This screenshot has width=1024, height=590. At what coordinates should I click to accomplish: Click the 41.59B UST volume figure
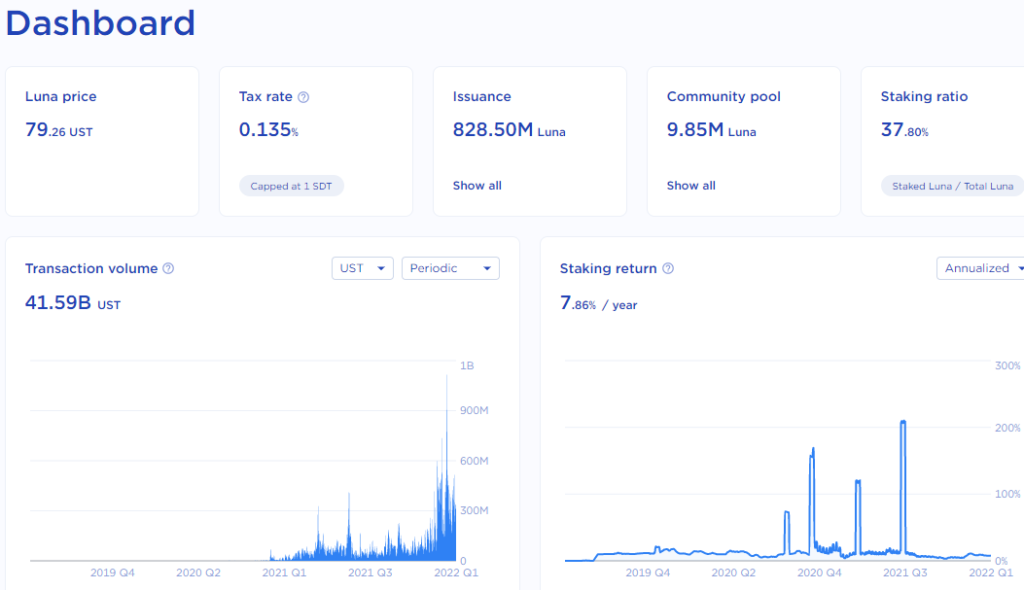72,303
